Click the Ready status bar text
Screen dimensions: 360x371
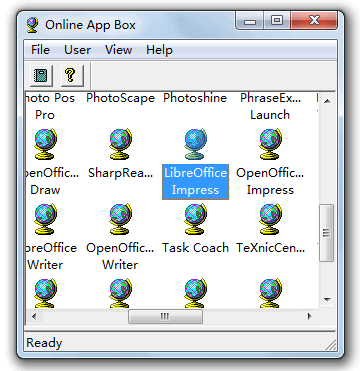(44, 343)
